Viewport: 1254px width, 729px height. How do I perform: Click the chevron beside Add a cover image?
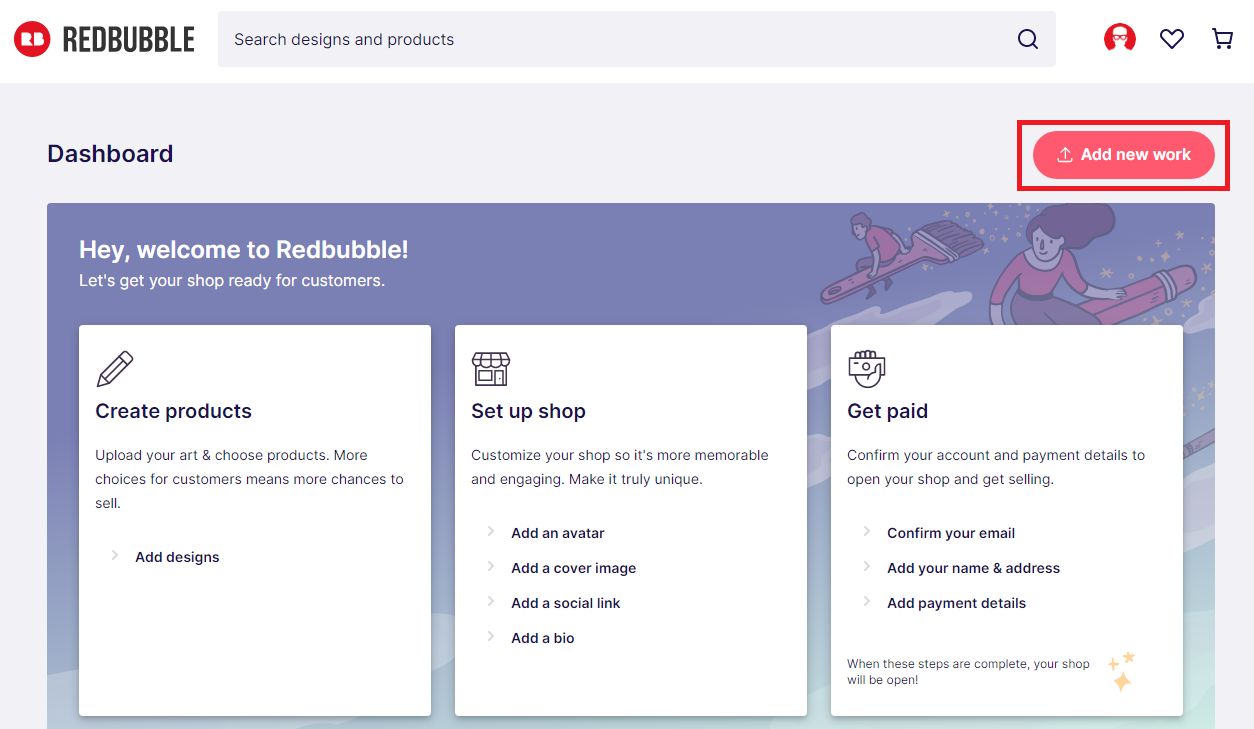tap(491, 566)
